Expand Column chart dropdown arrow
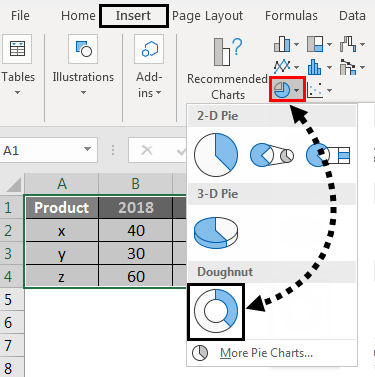 click(x=296, y=44)
